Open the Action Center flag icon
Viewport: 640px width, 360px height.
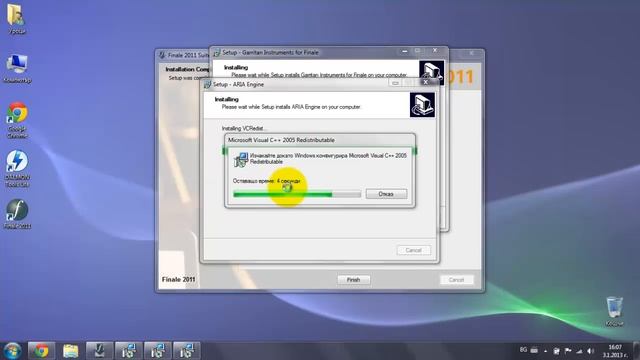tap(568, 351)
